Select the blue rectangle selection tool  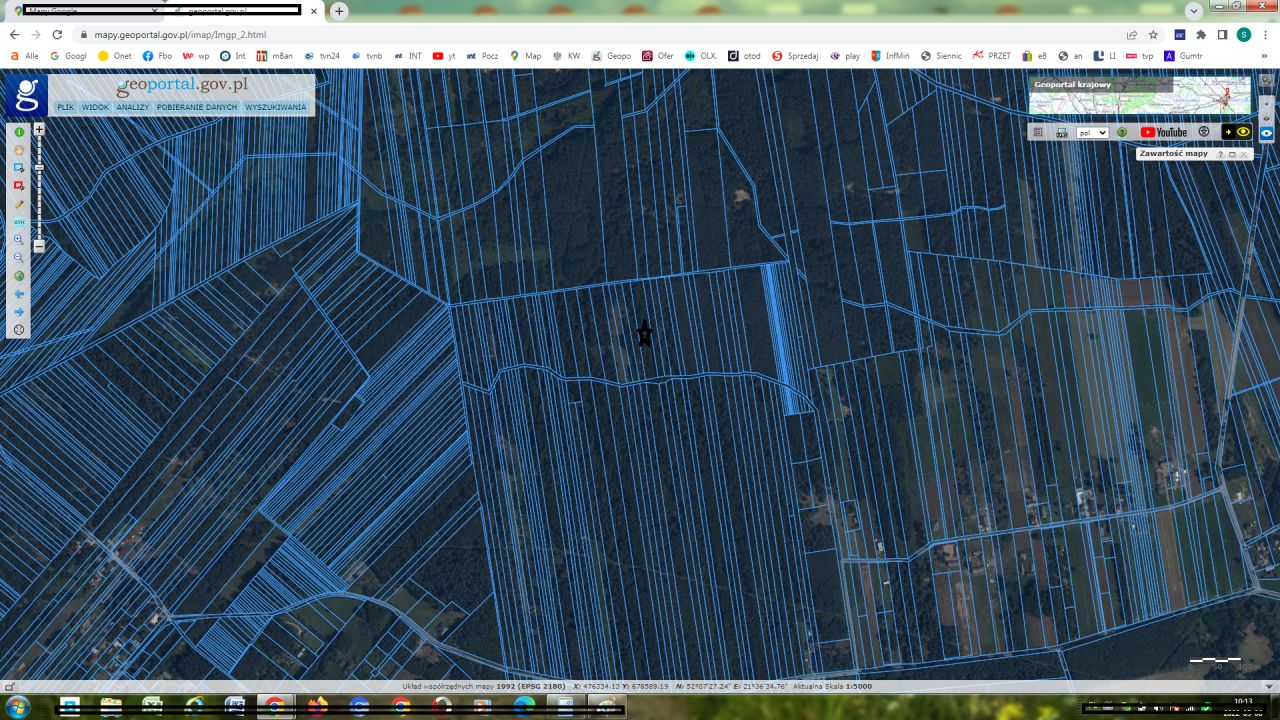coord(19,168)
